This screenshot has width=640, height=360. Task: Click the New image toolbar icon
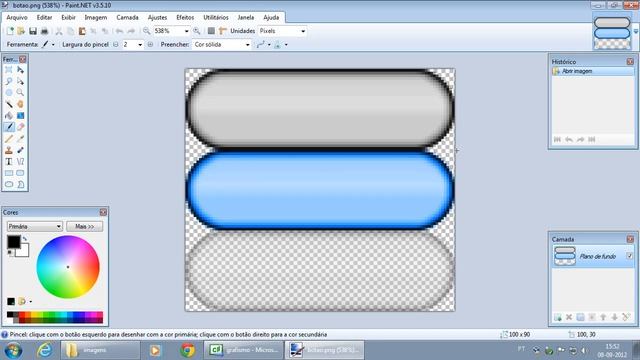[x=10, y=31]
